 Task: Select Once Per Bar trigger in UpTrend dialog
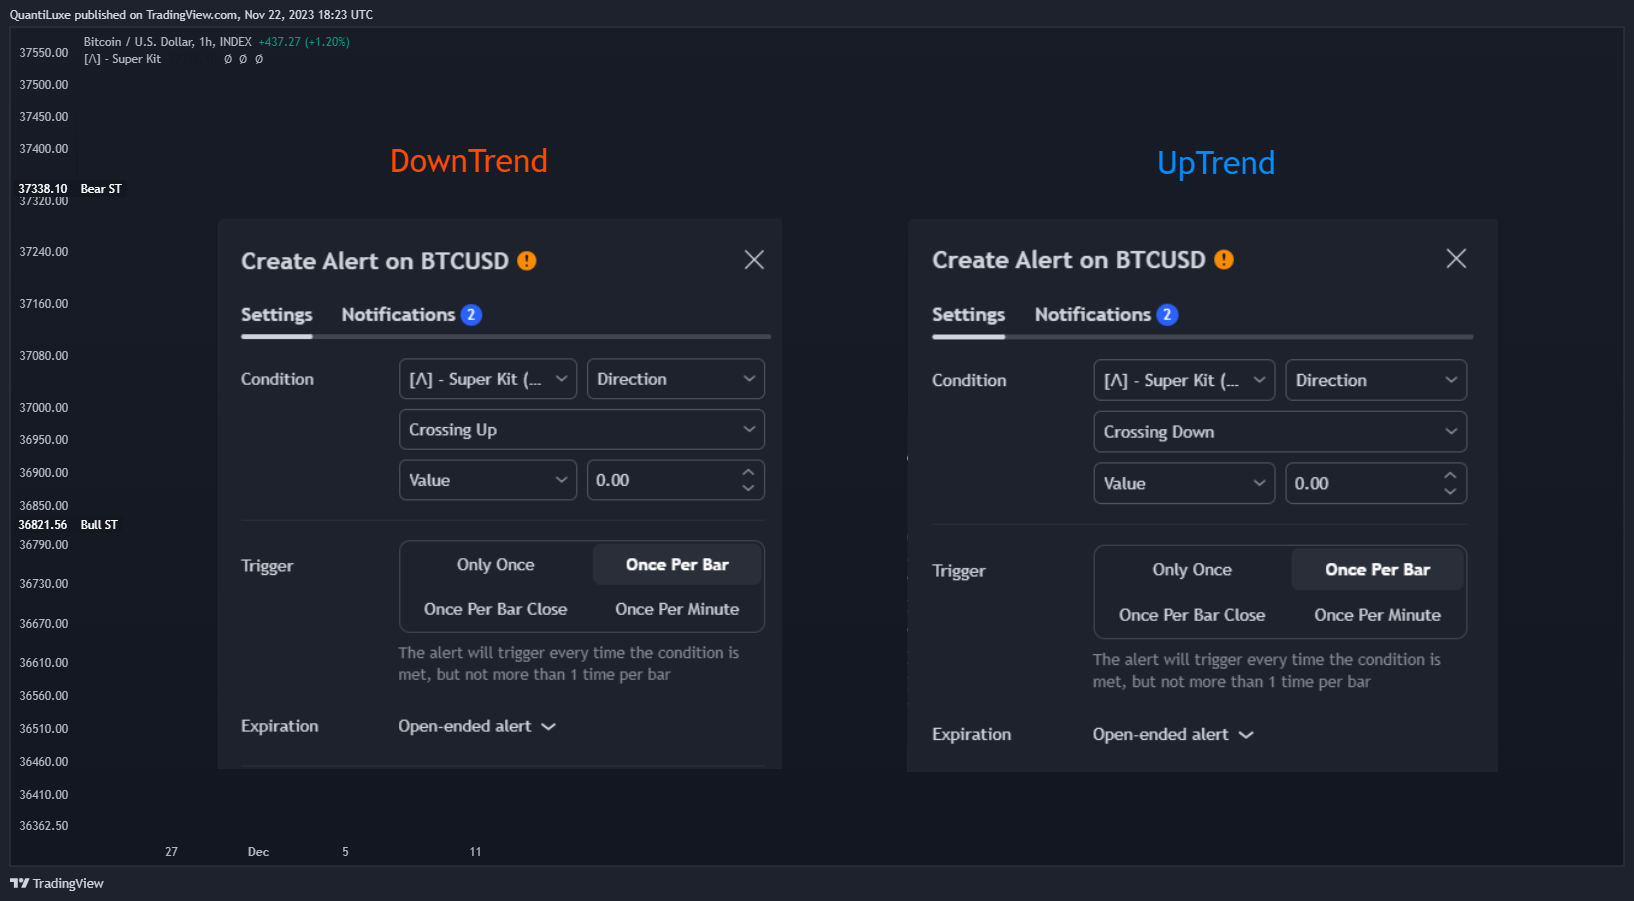coord(1378,570)
